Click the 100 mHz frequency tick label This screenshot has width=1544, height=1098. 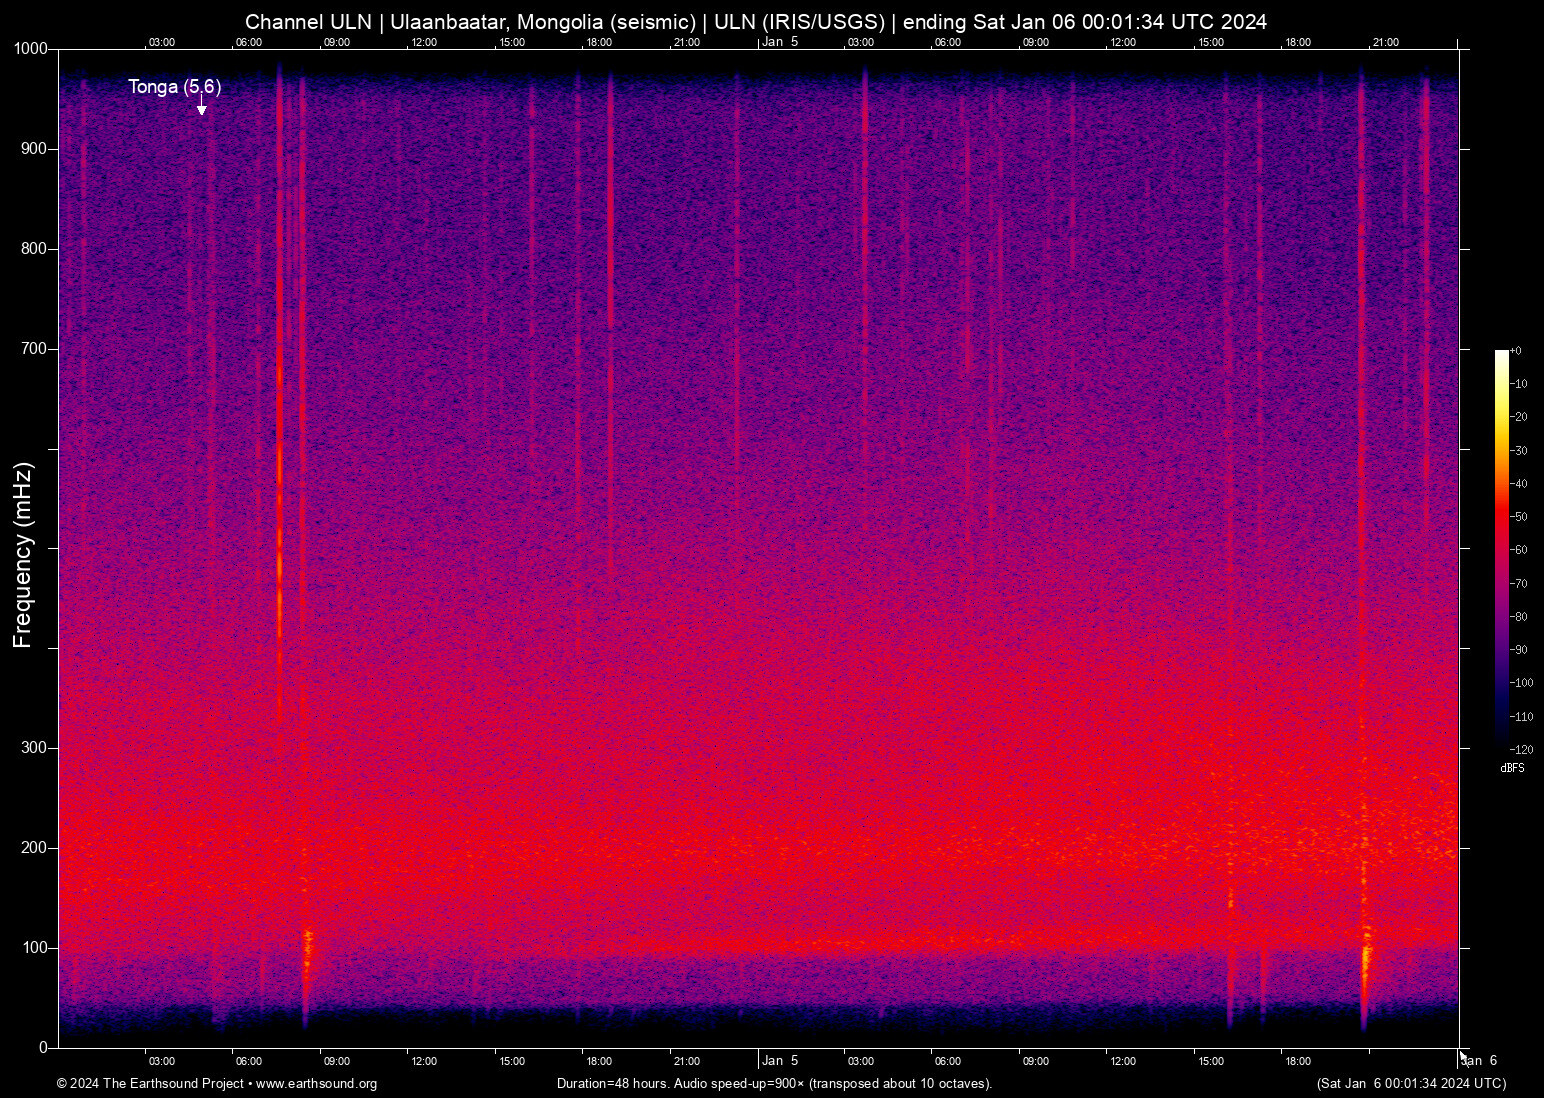tap(36, 946)
